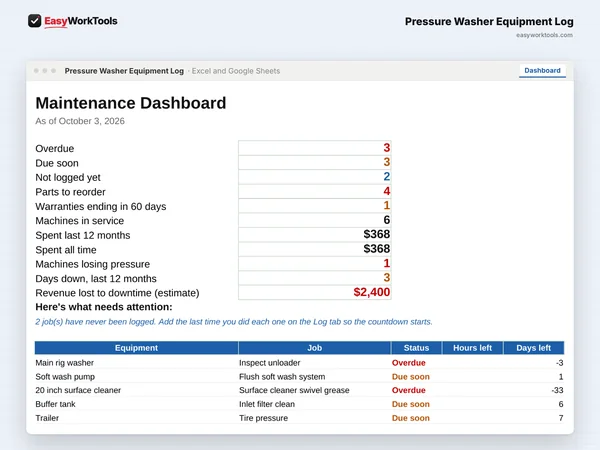Click the Hours left column header

[x=473, y=348]
